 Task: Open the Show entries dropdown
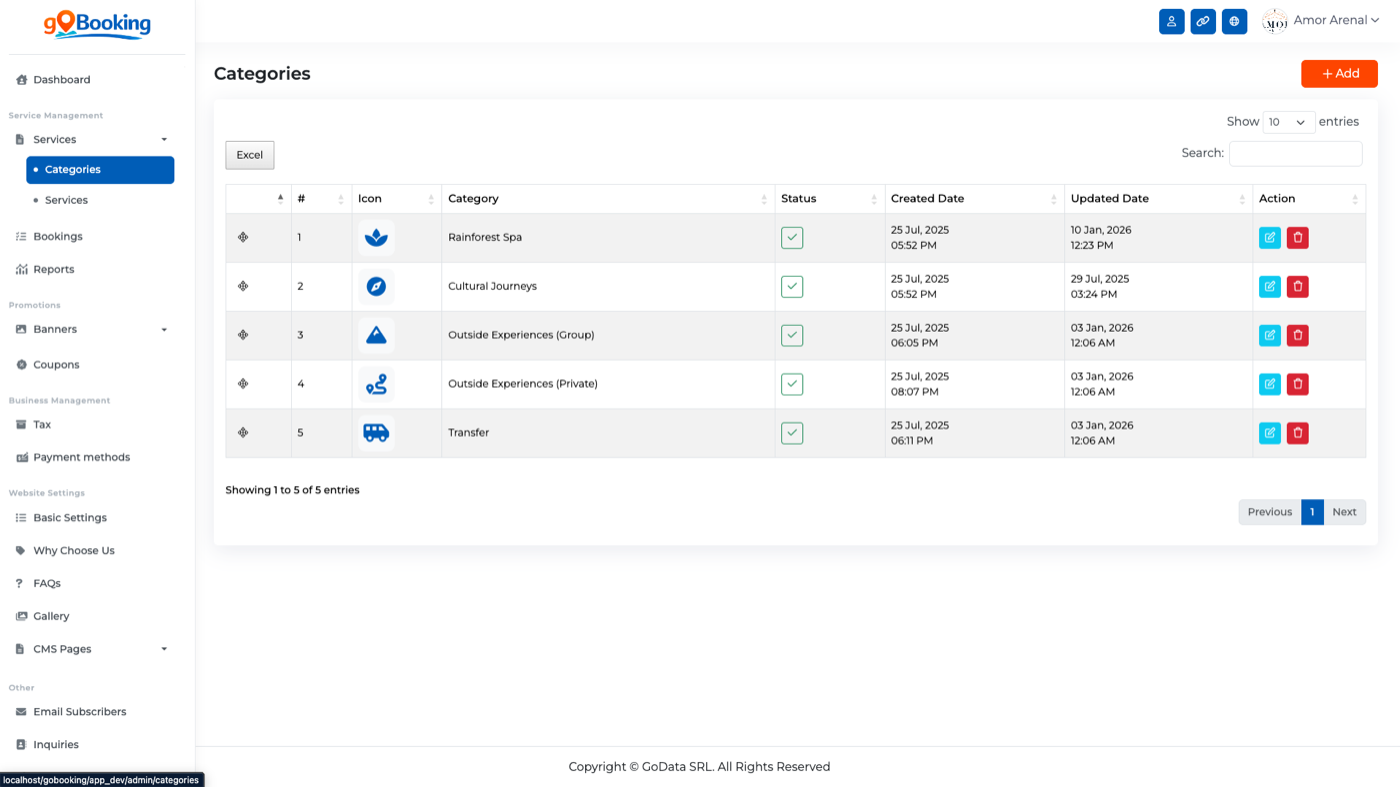click(1289, 122)
